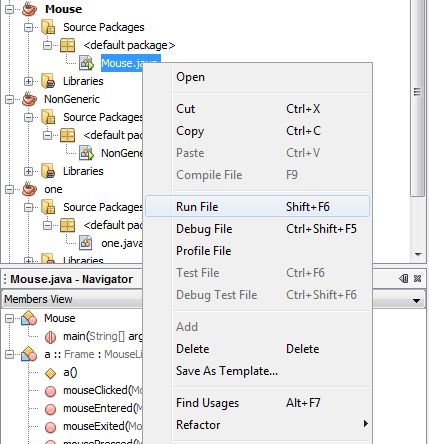Viewport: 429px width, 444px height.
Task: Click the Libraries folder icon under Mouse
Action: coord(48,81)
